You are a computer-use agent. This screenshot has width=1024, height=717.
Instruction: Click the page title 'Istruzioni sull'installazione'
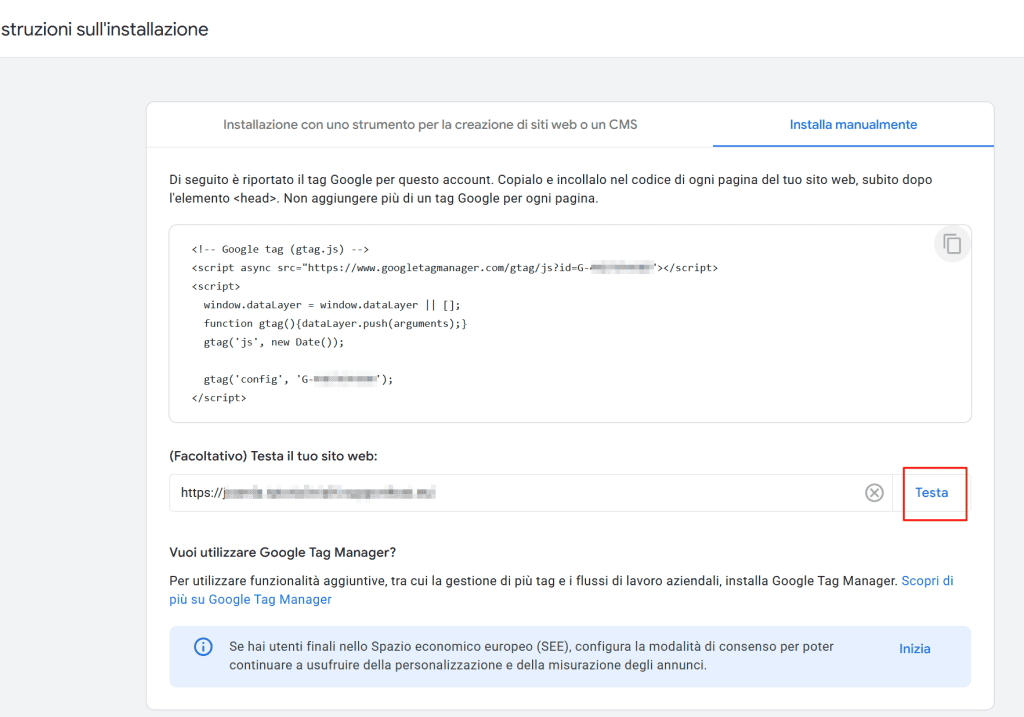(104, 29)
